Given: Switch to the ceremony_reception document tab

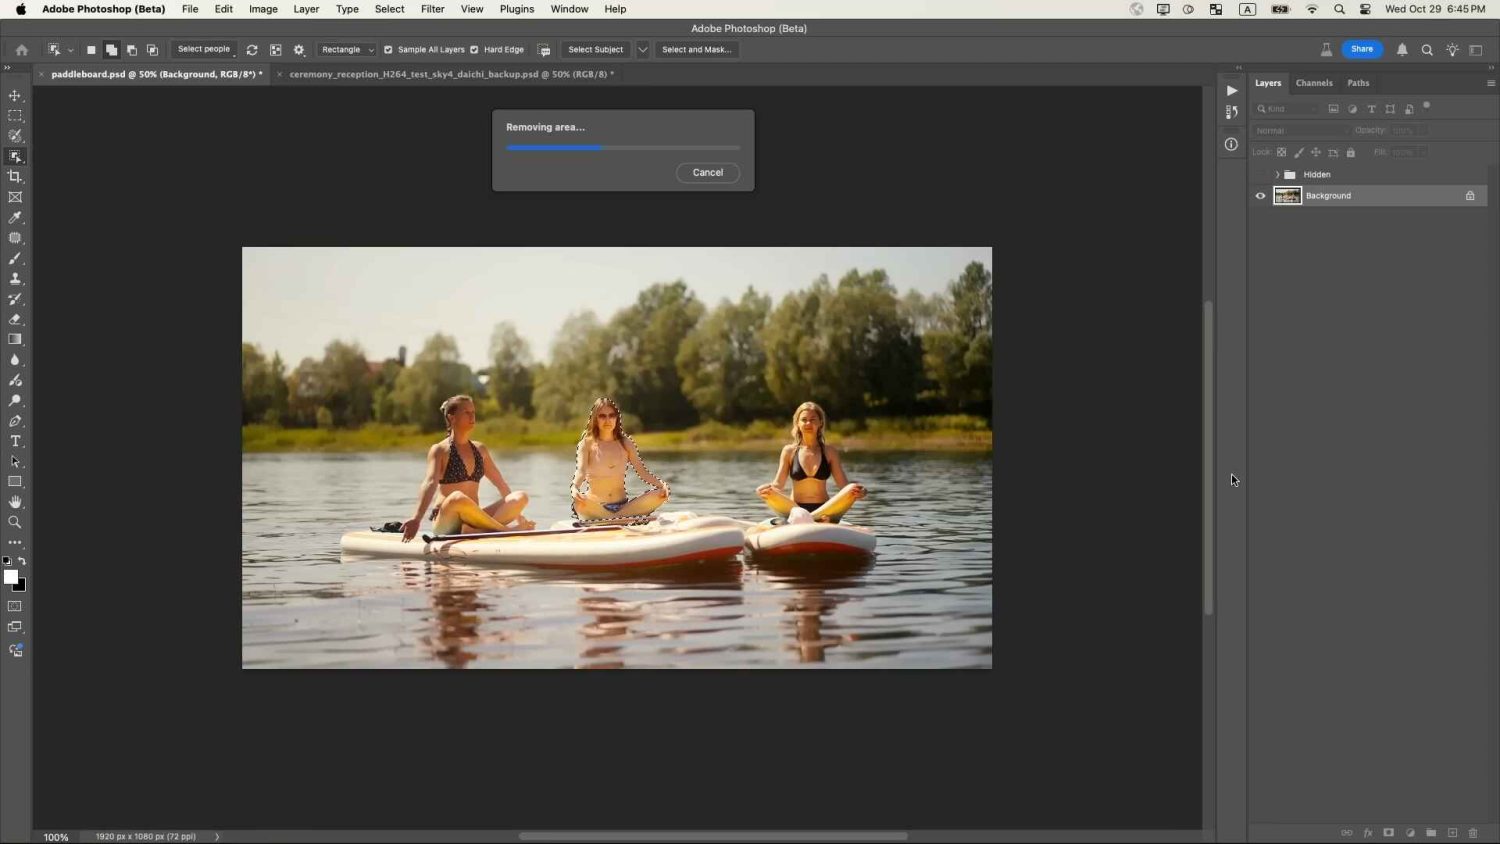Looking at the screenshot, I should pos(450,74).
